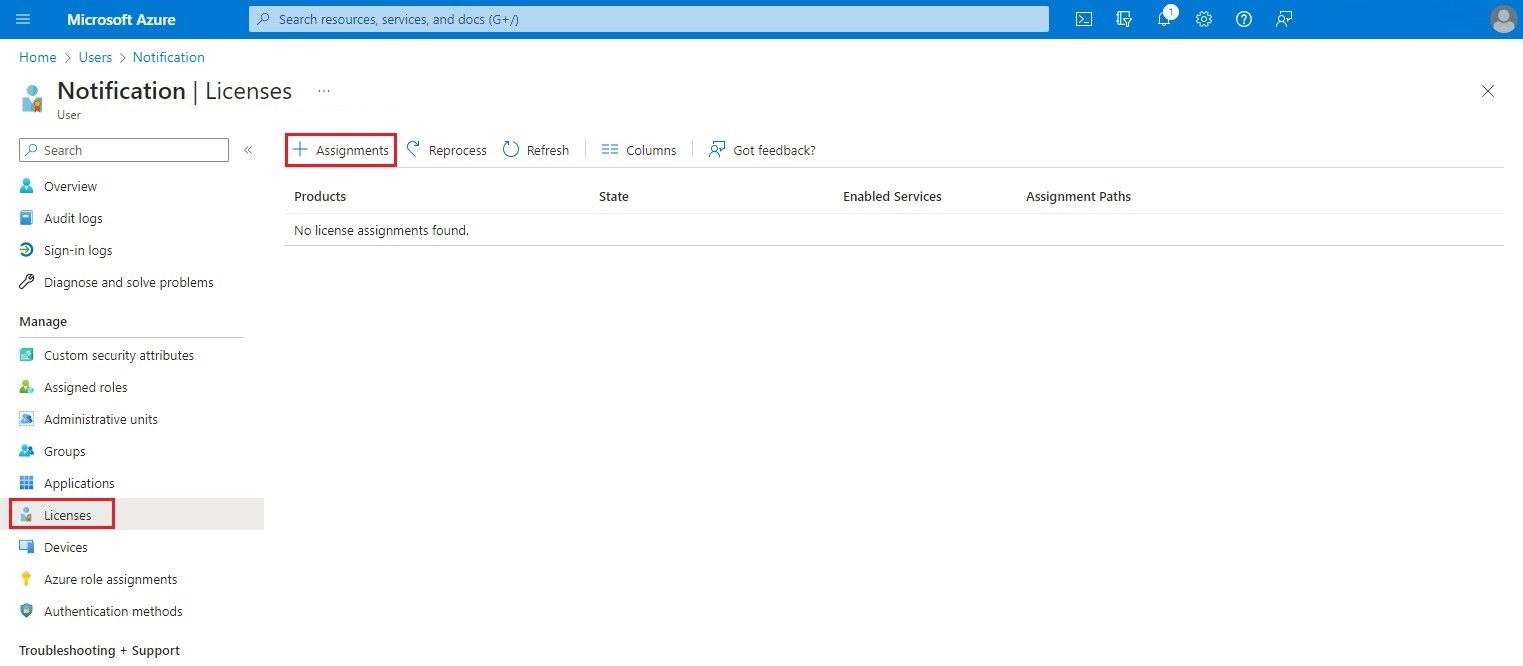Open the portal hamburger menu
Viewport: 1523px width, 666px height.
tap(23, 19)
